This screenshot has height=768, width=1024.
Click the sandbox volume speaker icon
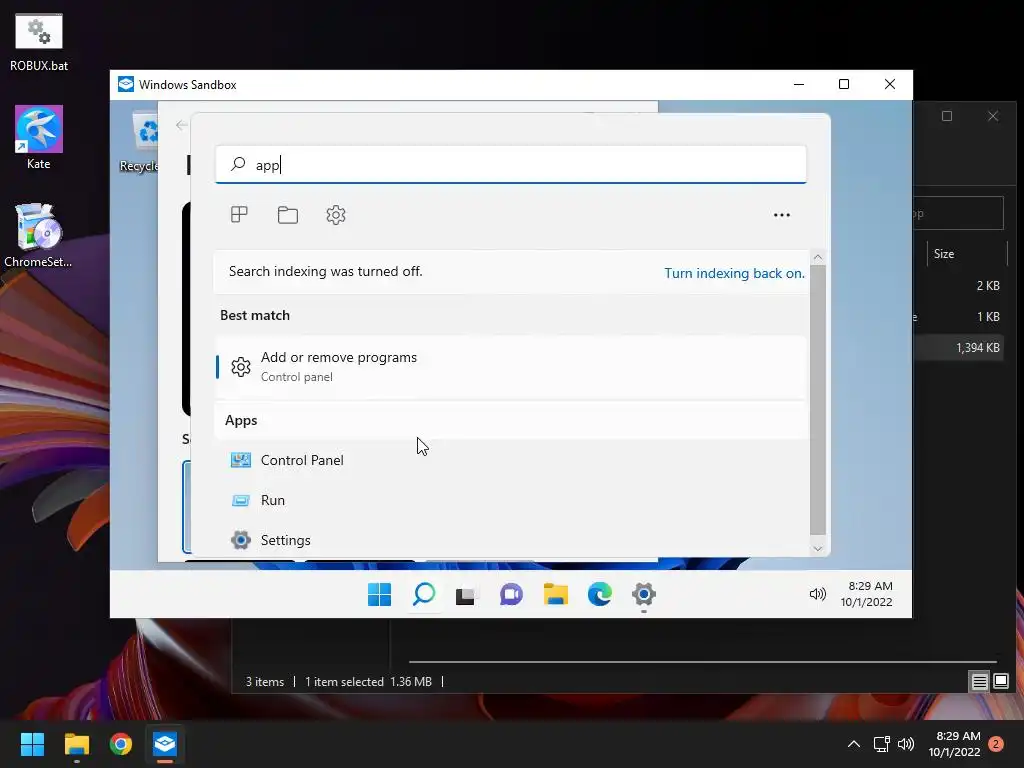(x=818, y=594)
